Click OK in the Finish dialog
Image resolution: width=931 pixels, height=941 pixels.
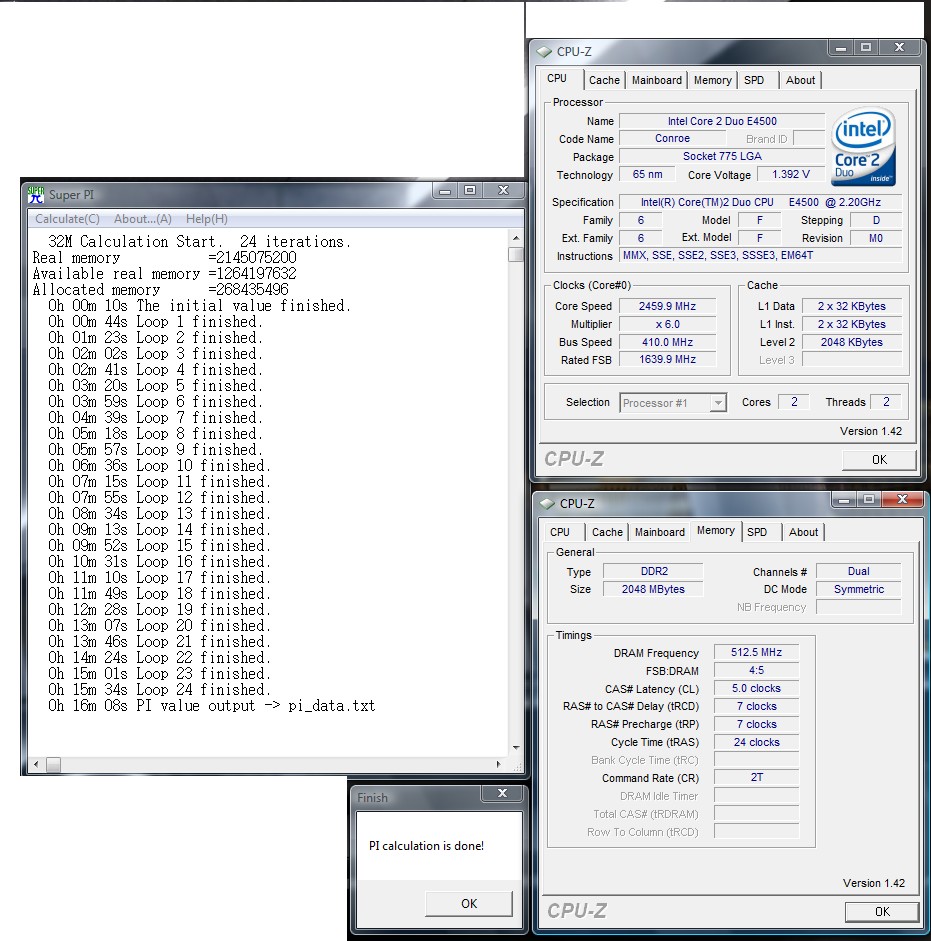[x=469, y=904]
